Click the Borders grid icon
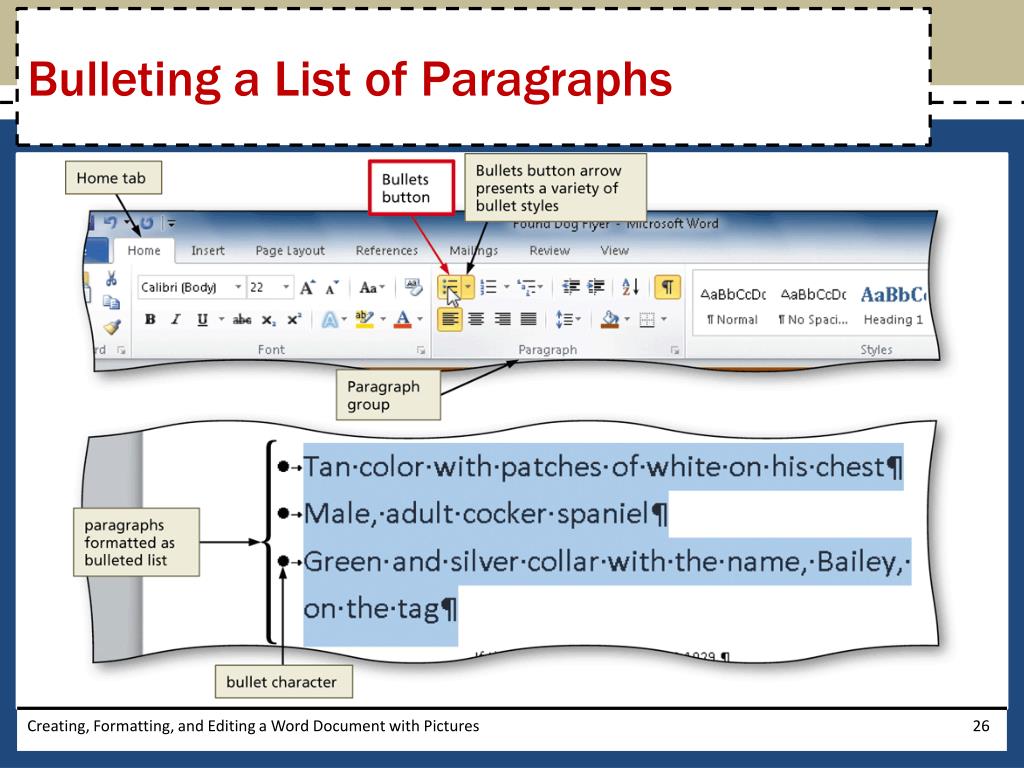The height and width of the screenshot is (768, 1024). click(x=647, y=319)
